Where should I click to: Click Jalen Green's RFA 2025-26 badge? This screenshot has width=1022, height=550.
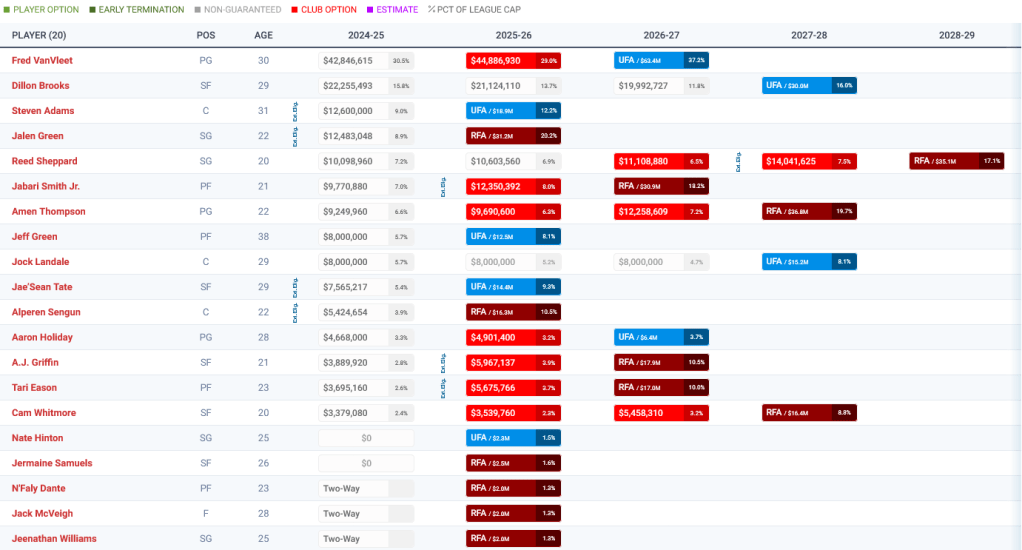[513, 136]
